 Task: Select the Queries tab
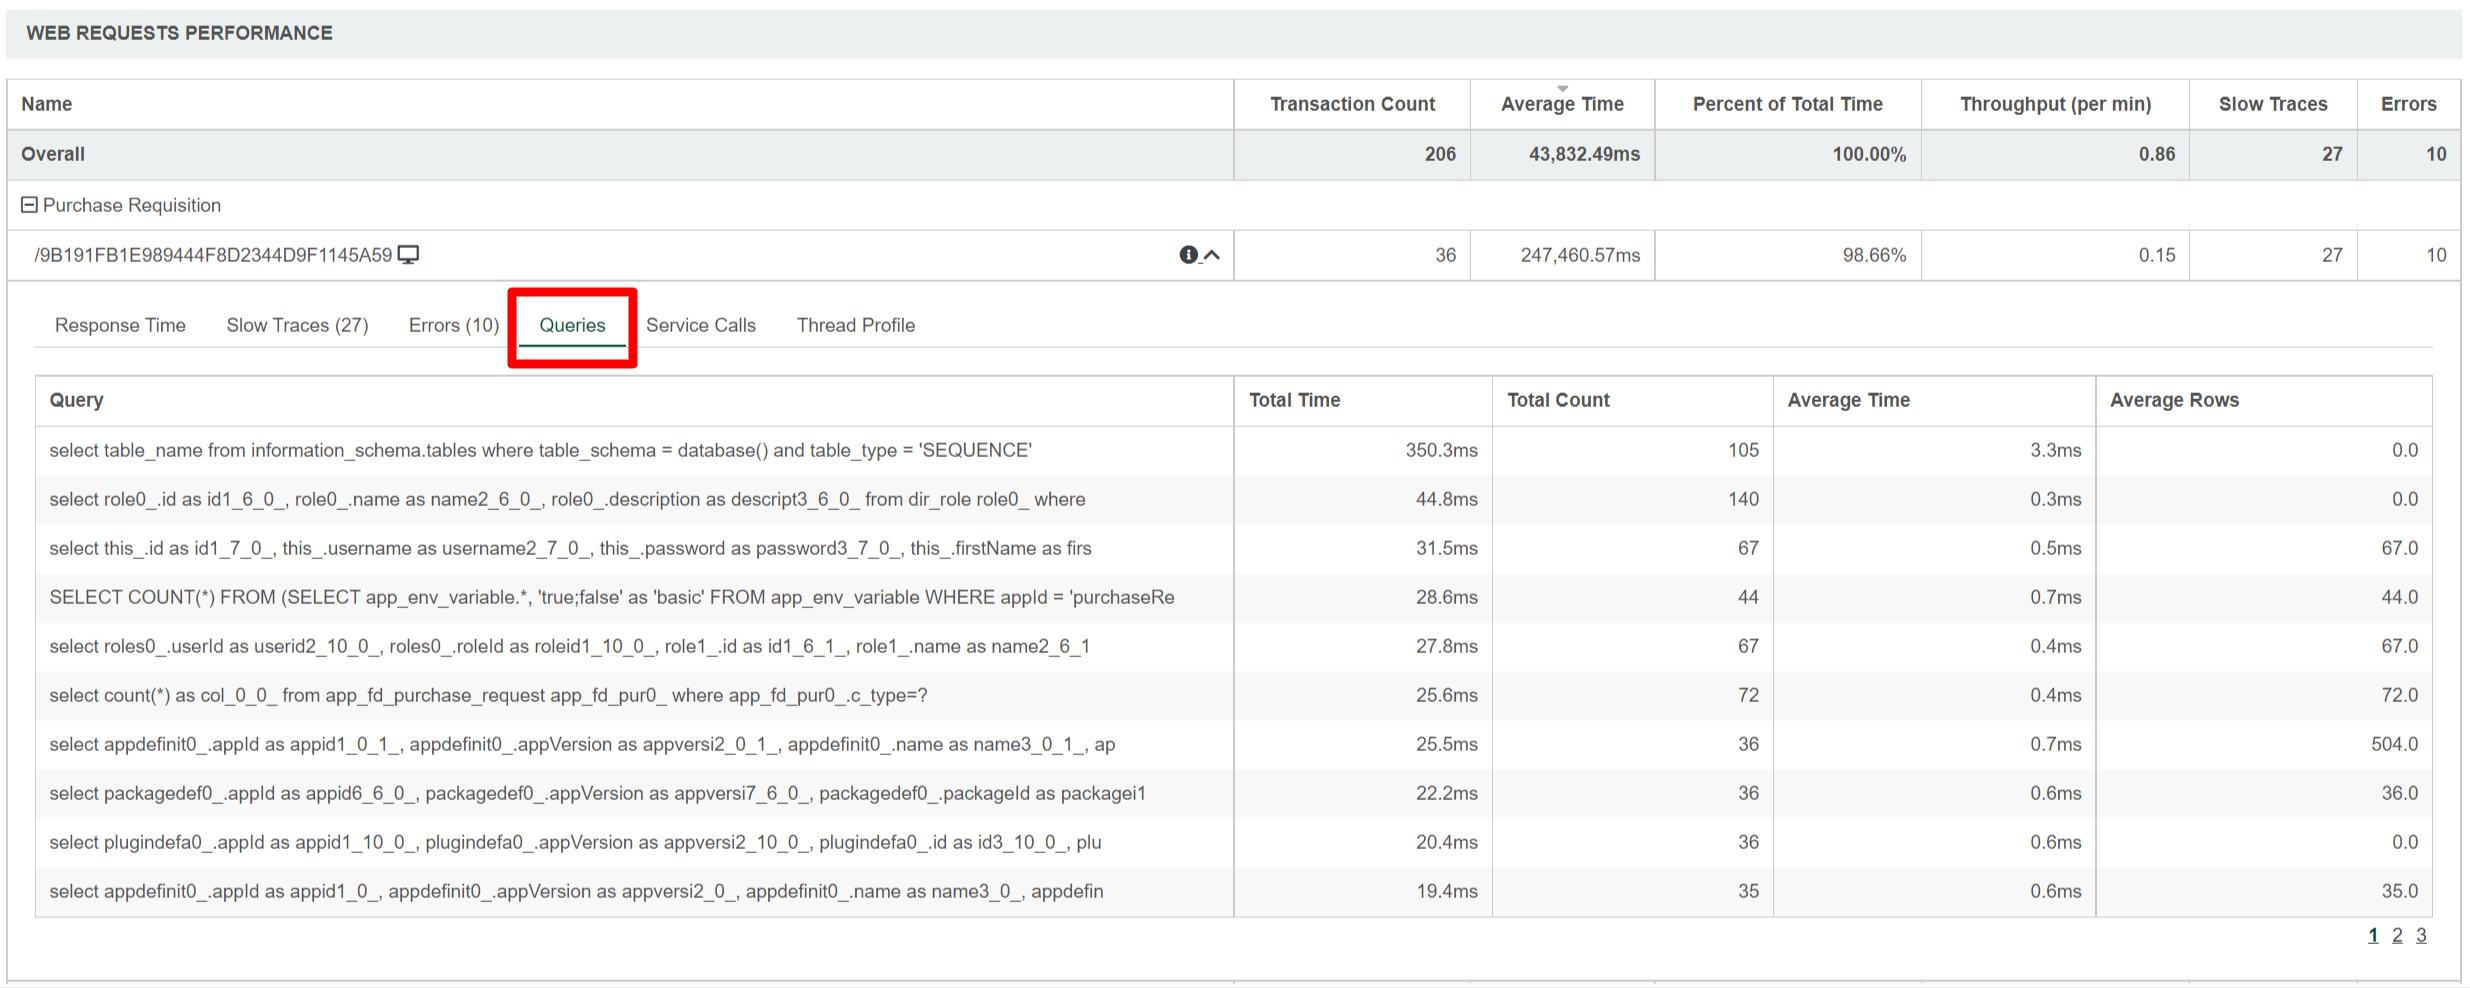[572, 325]
